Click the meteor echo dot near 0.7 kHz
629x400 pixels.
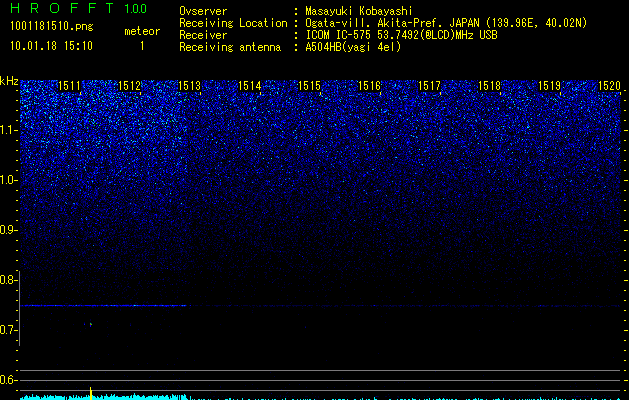pos(90,324)
